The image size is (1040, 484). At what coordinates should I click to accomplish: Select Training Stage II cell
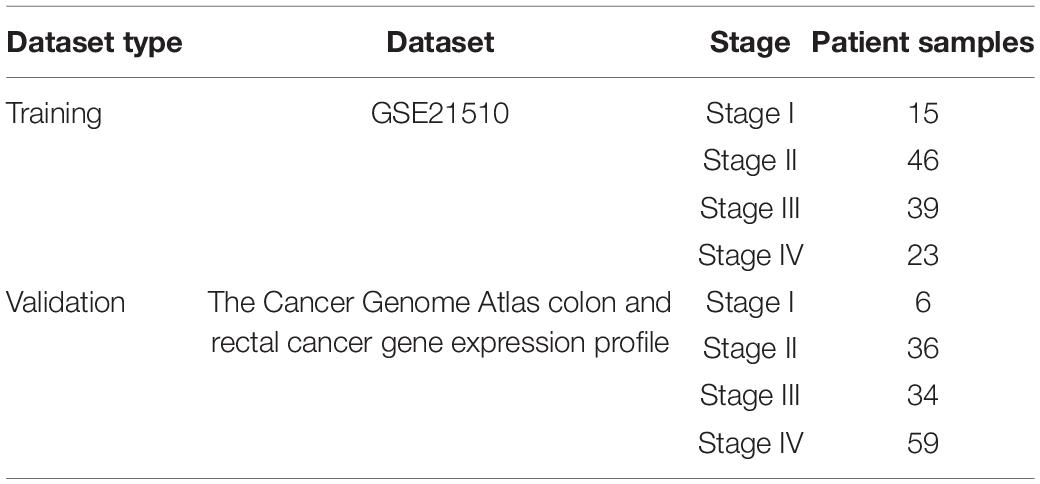[x=750, y=161]
